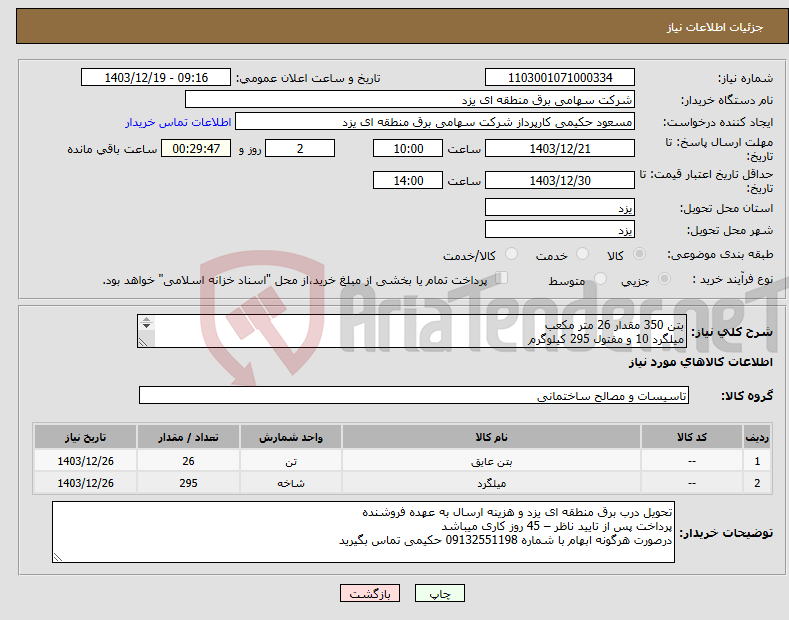The width and height of the screenshot is (789, 620).
Task: Click the buyer notes text area
Action: click(363, 532)
